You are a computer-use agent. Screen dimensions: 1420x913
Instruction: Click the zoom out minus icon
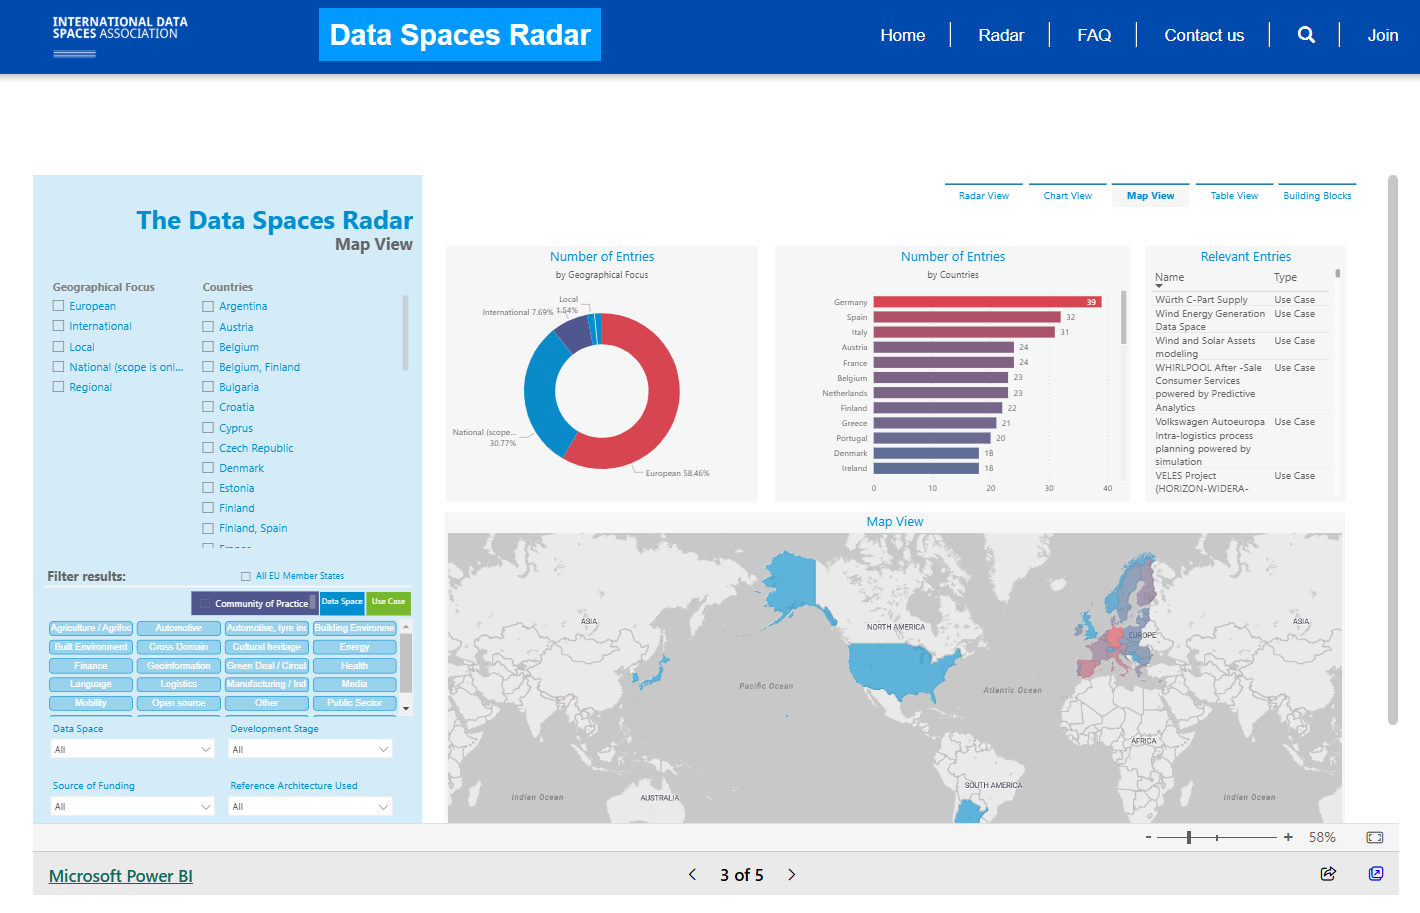[1149, 837]
